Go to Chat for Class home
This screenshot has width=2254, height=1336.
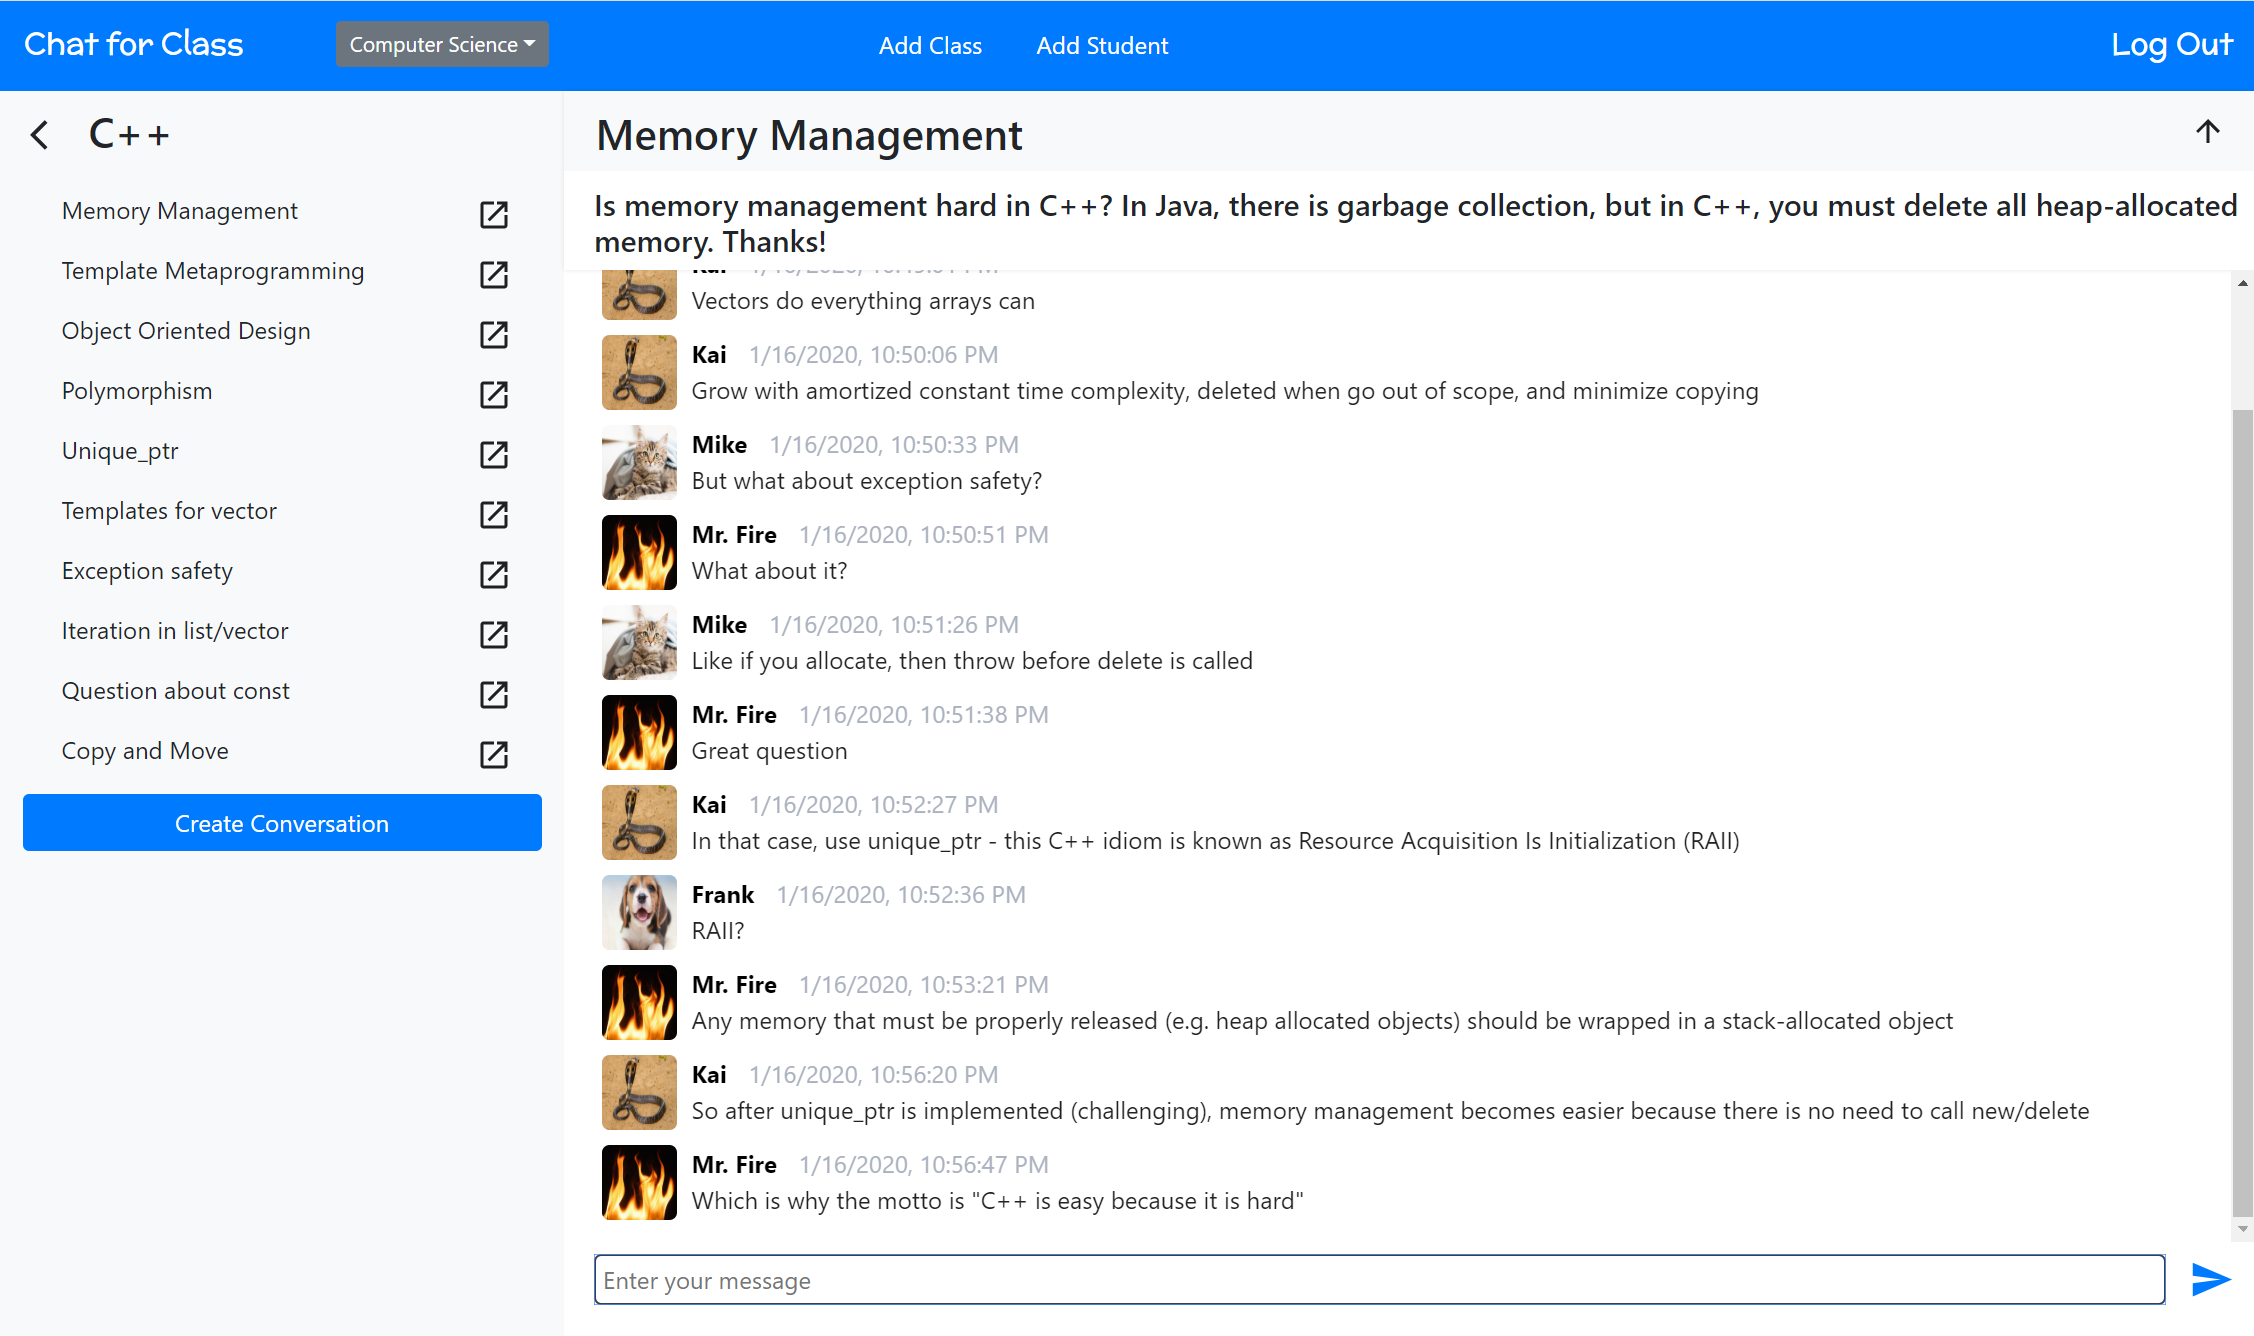134,45
